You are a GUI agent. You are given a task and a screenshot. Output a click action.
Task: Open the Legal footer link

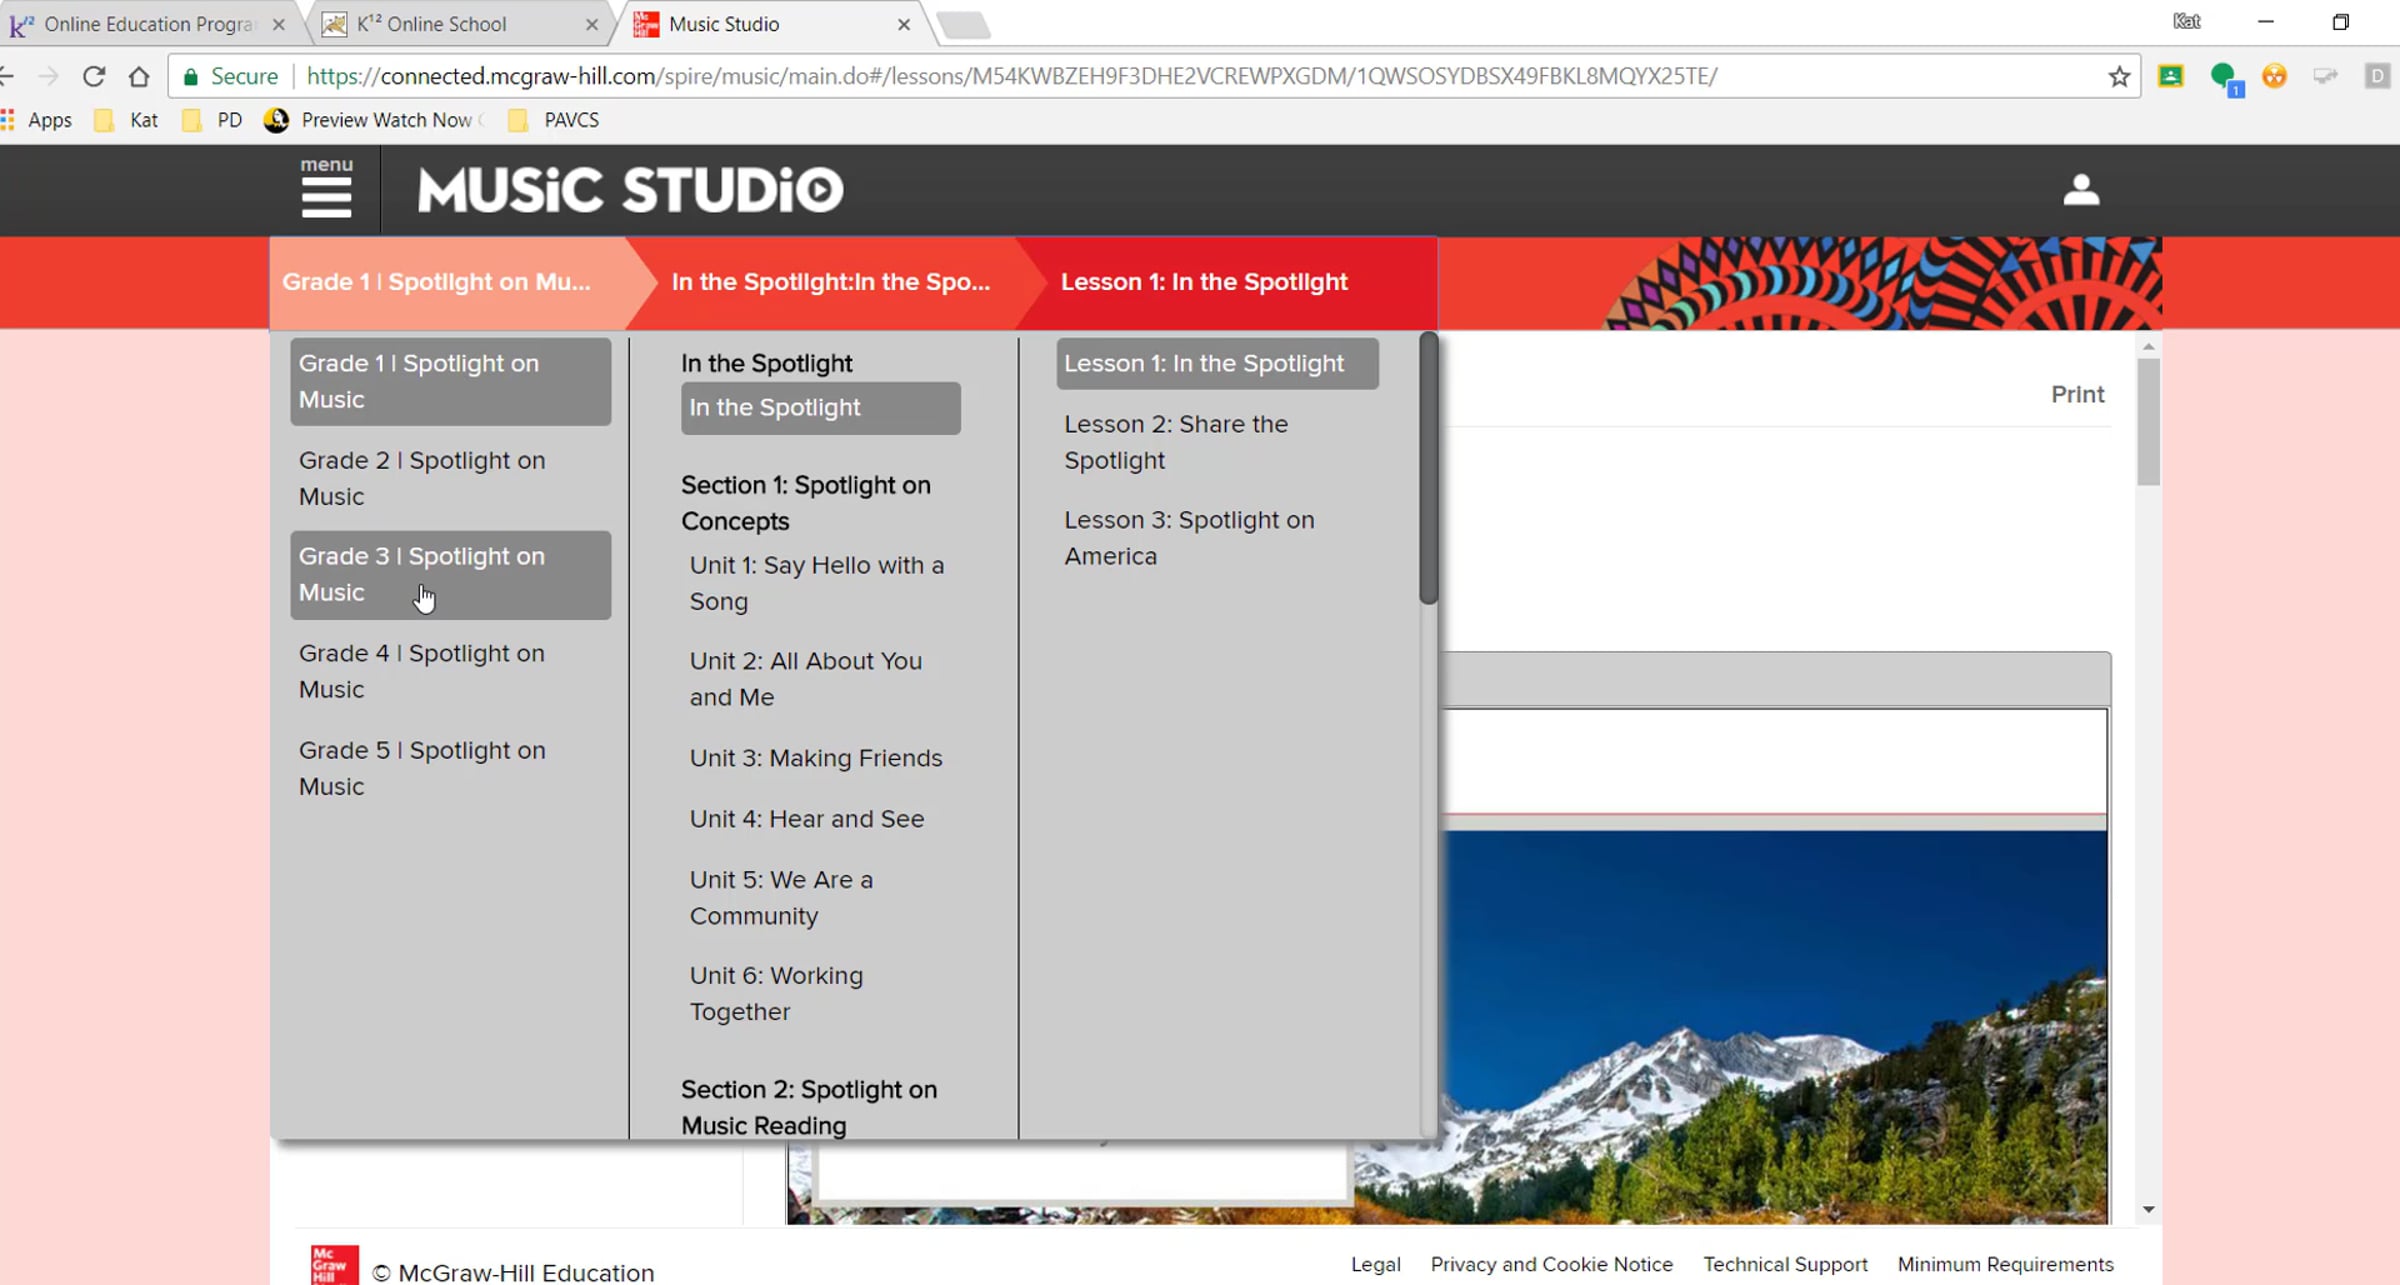(x=1375, y=1265)
